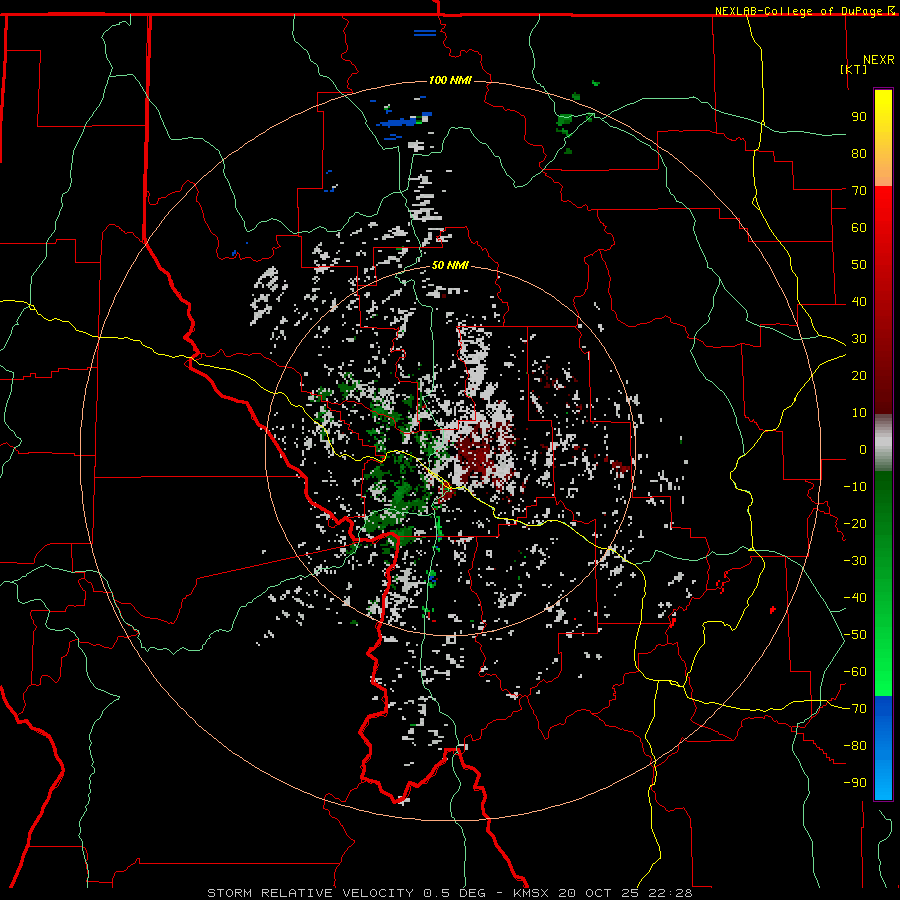Click the -20 value on the velocity scale
Screen dimensions: 900x900
(x=855, y=524)
